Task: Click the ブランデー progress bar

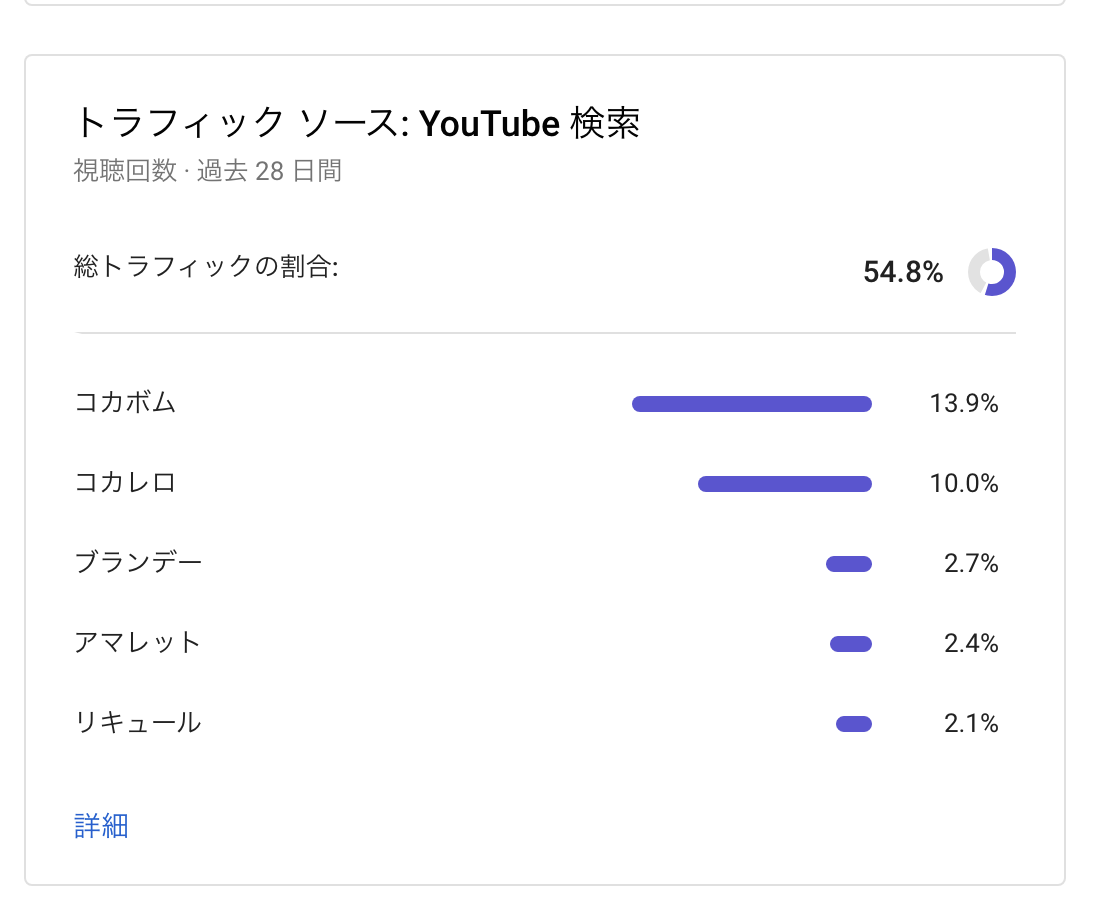Action: [x=849, y=564]
